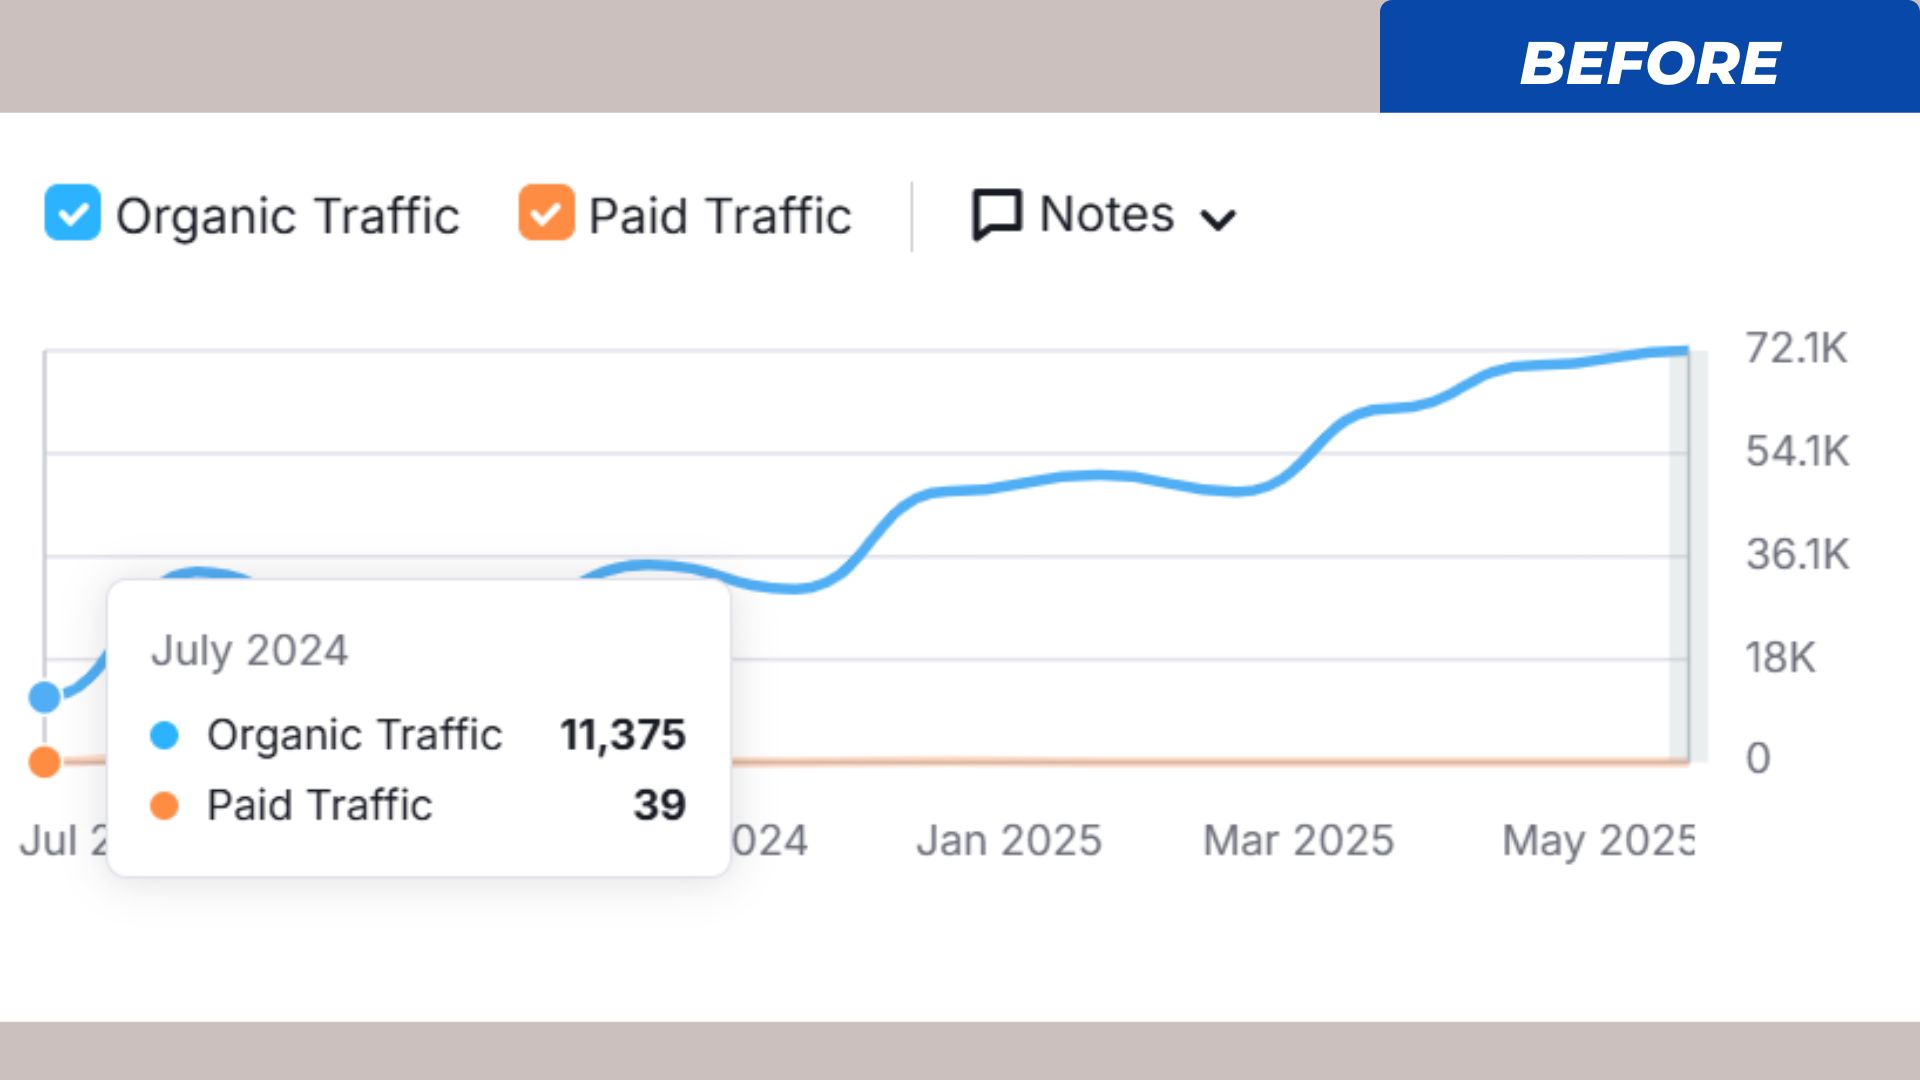Click the Organic Traffic legend label
This screenshot has height=1080, width=1920.
(x=287, y=216)
